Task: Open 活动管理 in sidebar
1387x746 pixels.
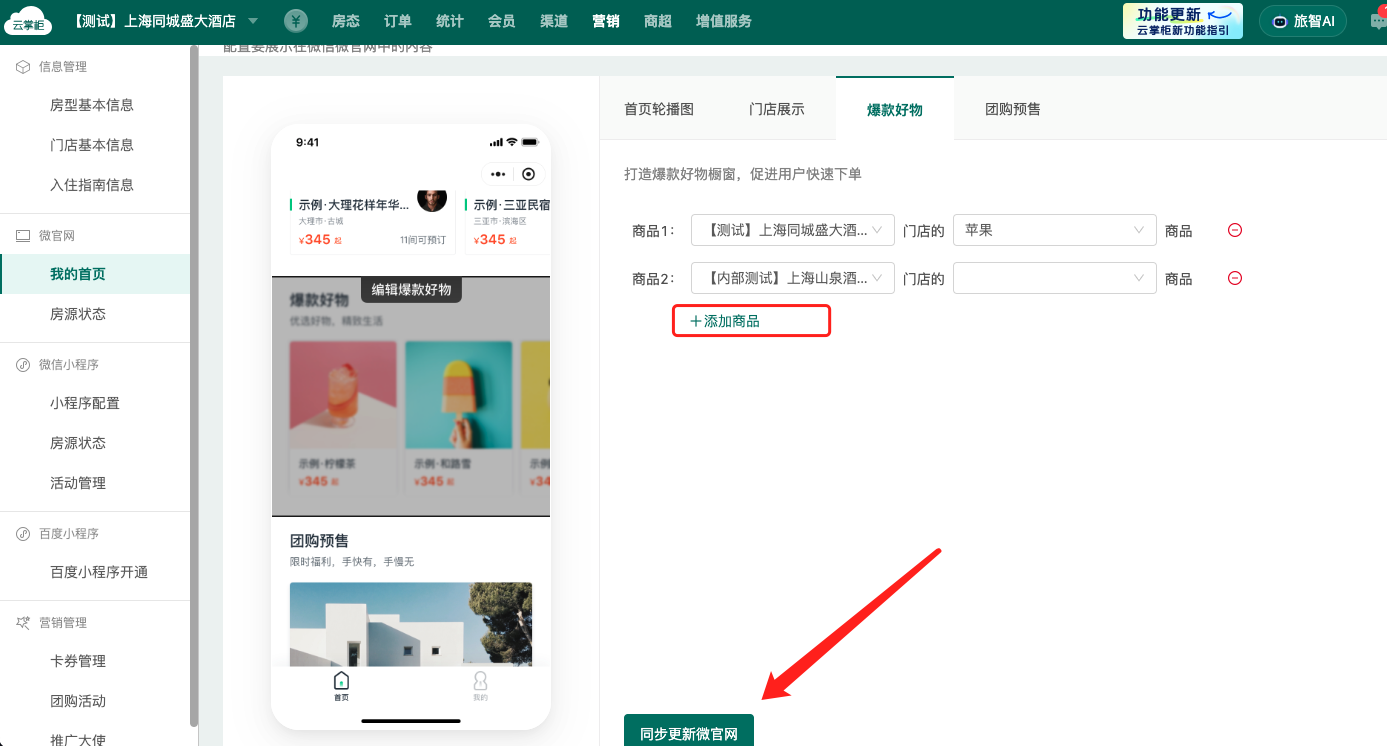Action: click(x=78, y=483)
